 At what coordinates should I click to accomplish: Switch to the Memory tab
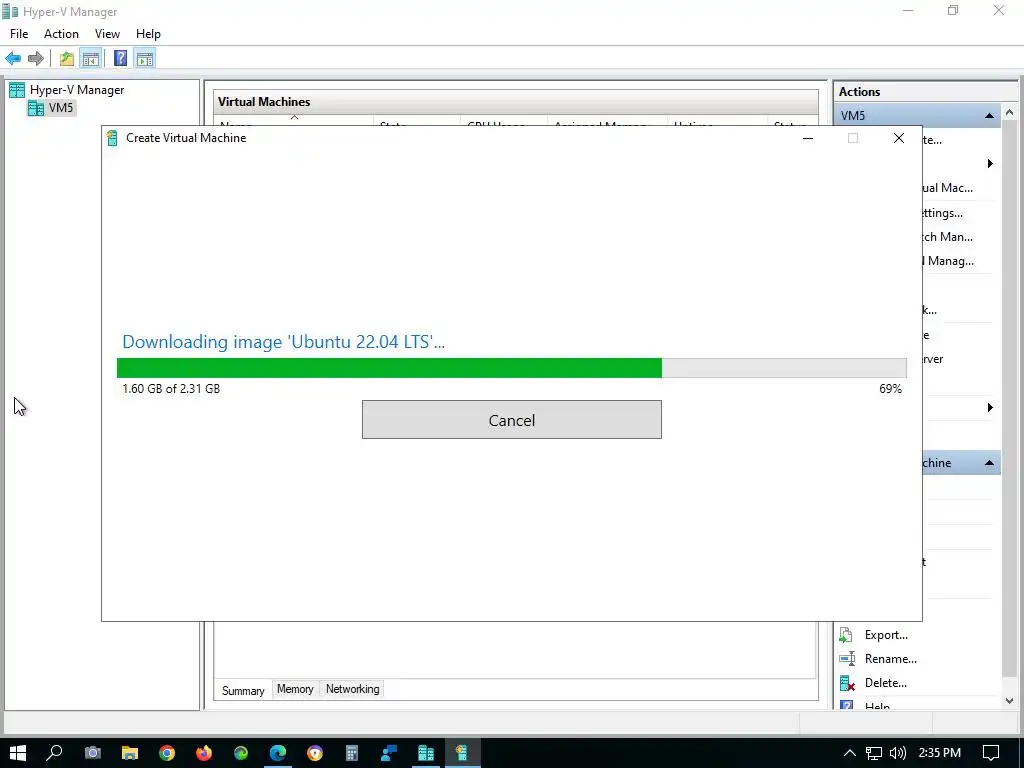point(295,689)
